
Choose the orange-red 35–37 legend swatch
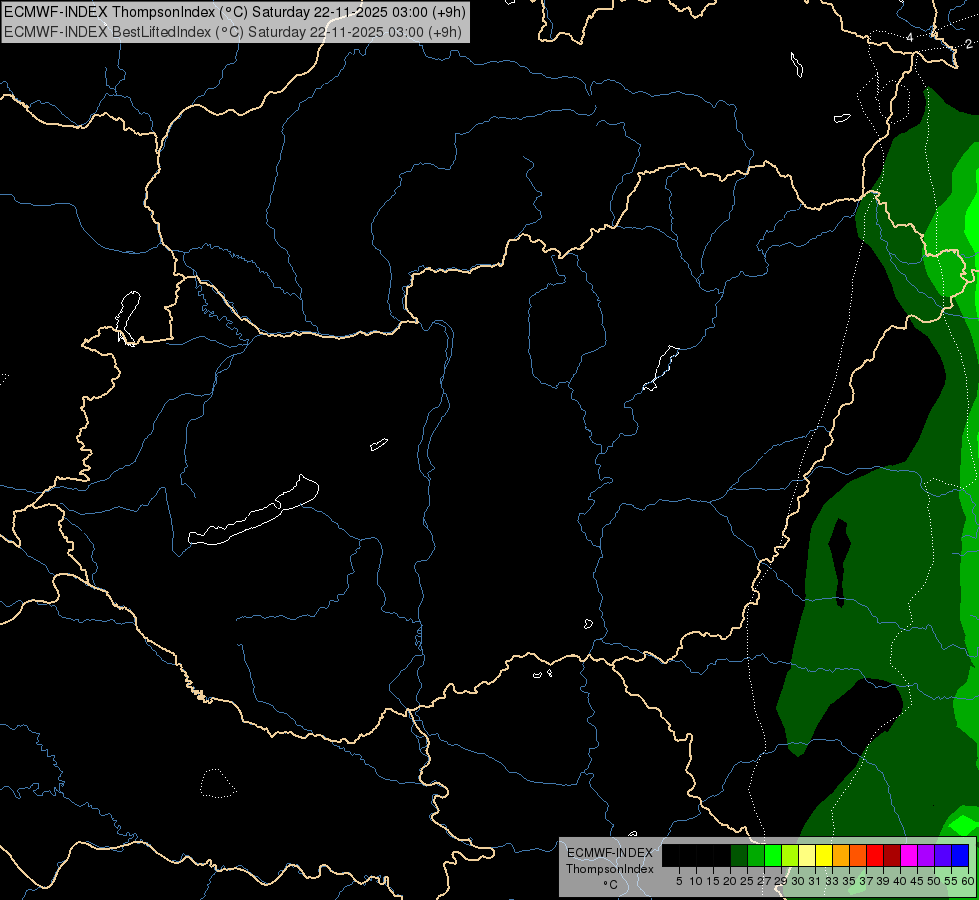pyautogui.click(x=858, y=855)
